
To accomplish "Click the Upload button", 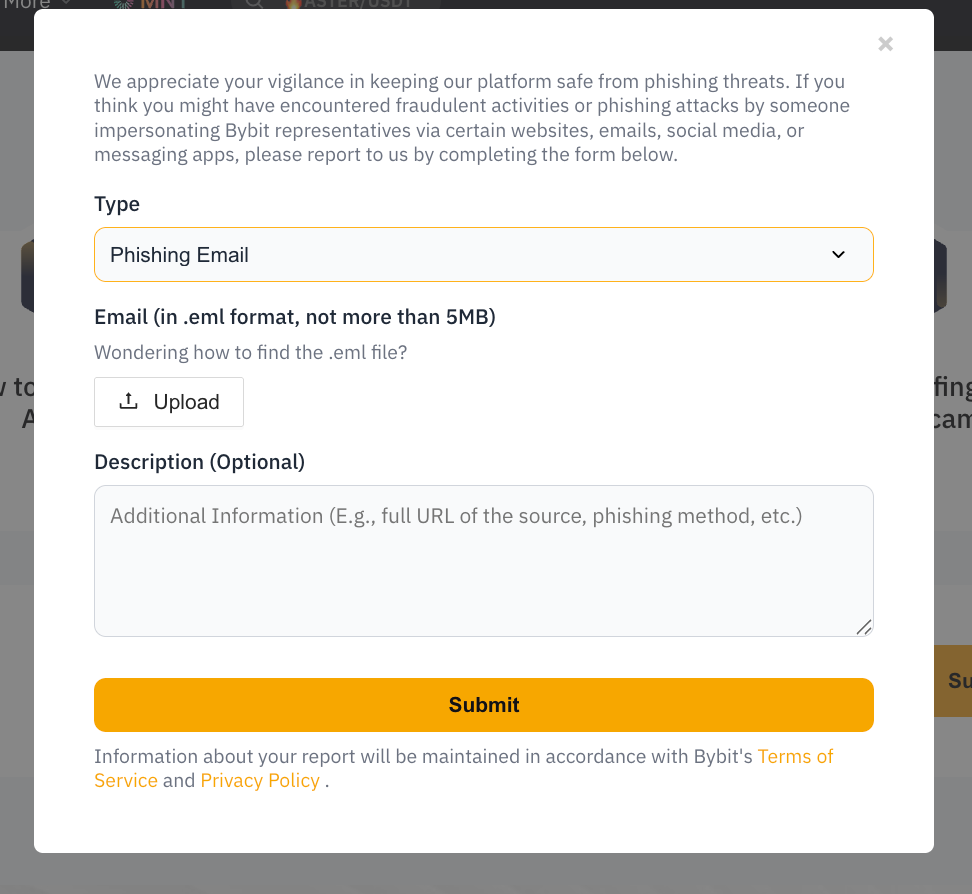I will point(169,402).
